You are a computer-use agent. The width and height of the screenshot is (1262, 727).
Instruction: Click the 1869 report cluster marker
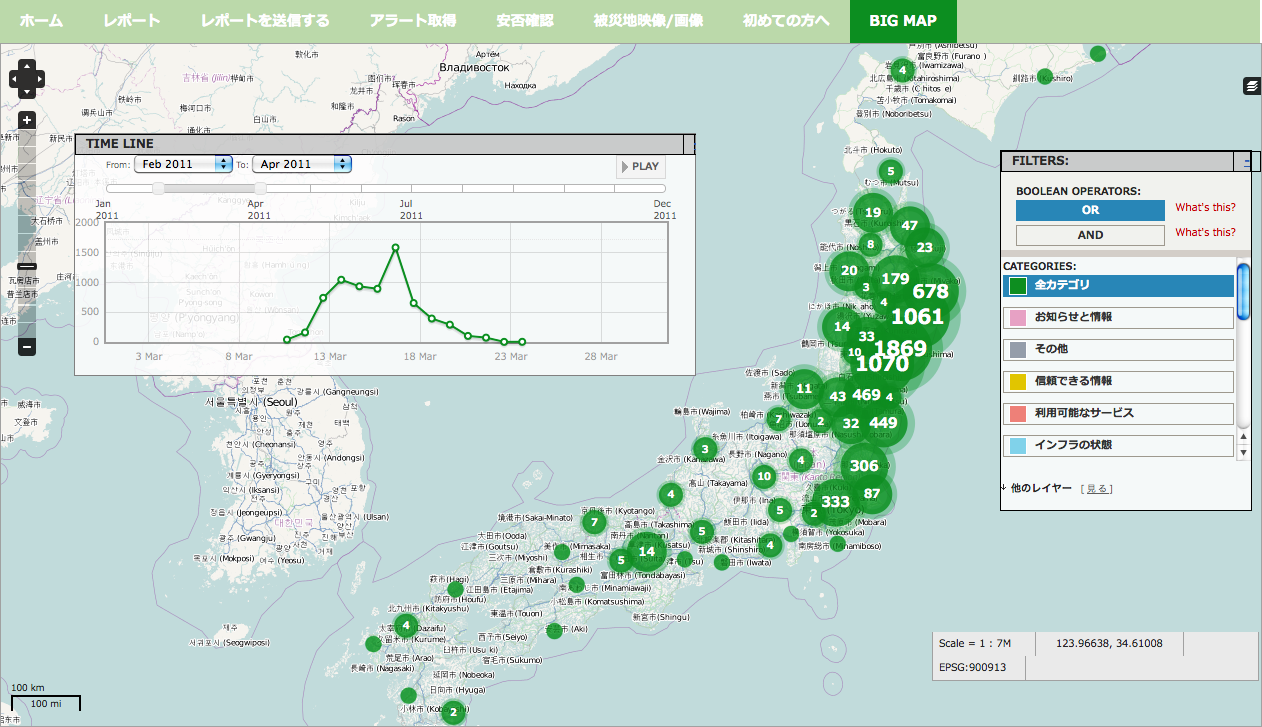(x=900, y=349)
